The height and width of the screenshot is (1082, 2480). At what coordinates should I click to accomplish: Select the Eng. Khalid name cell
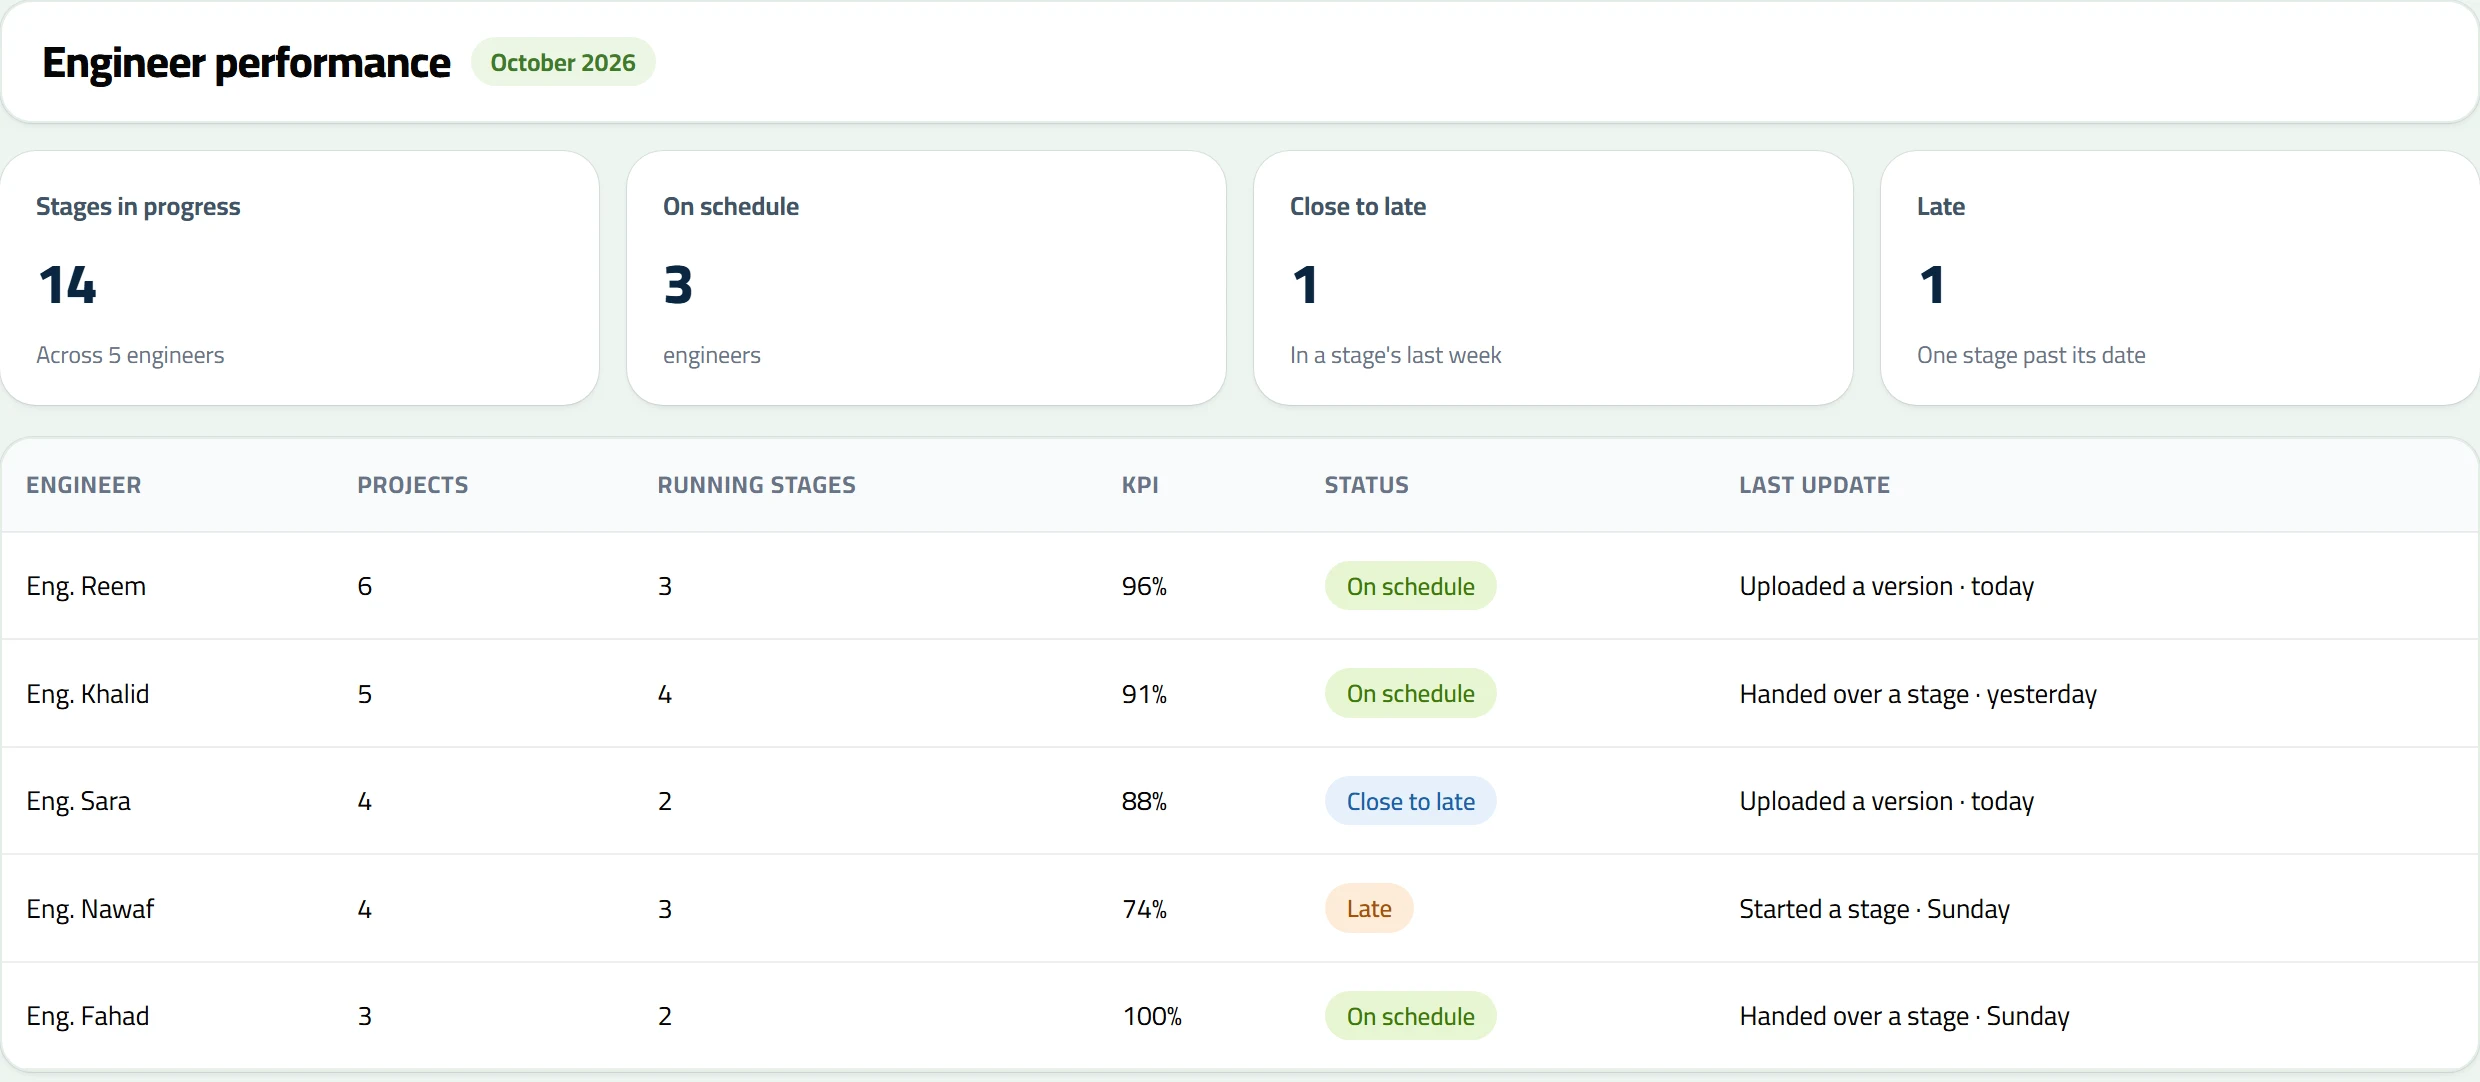88,694
